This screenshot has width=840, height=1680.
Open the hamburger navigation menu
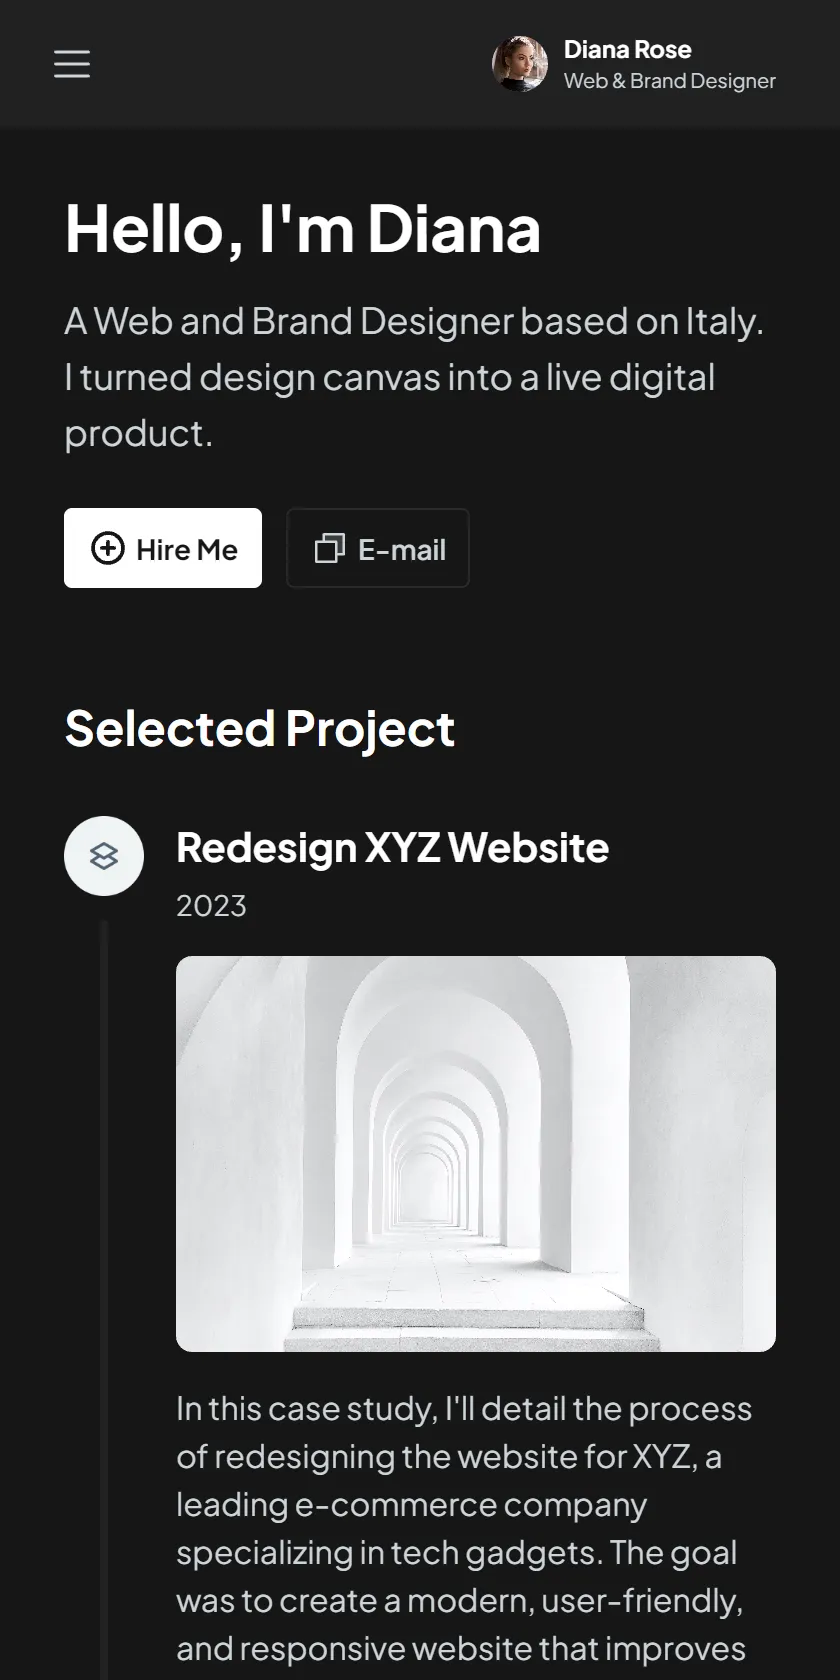(x=72, y=64)
